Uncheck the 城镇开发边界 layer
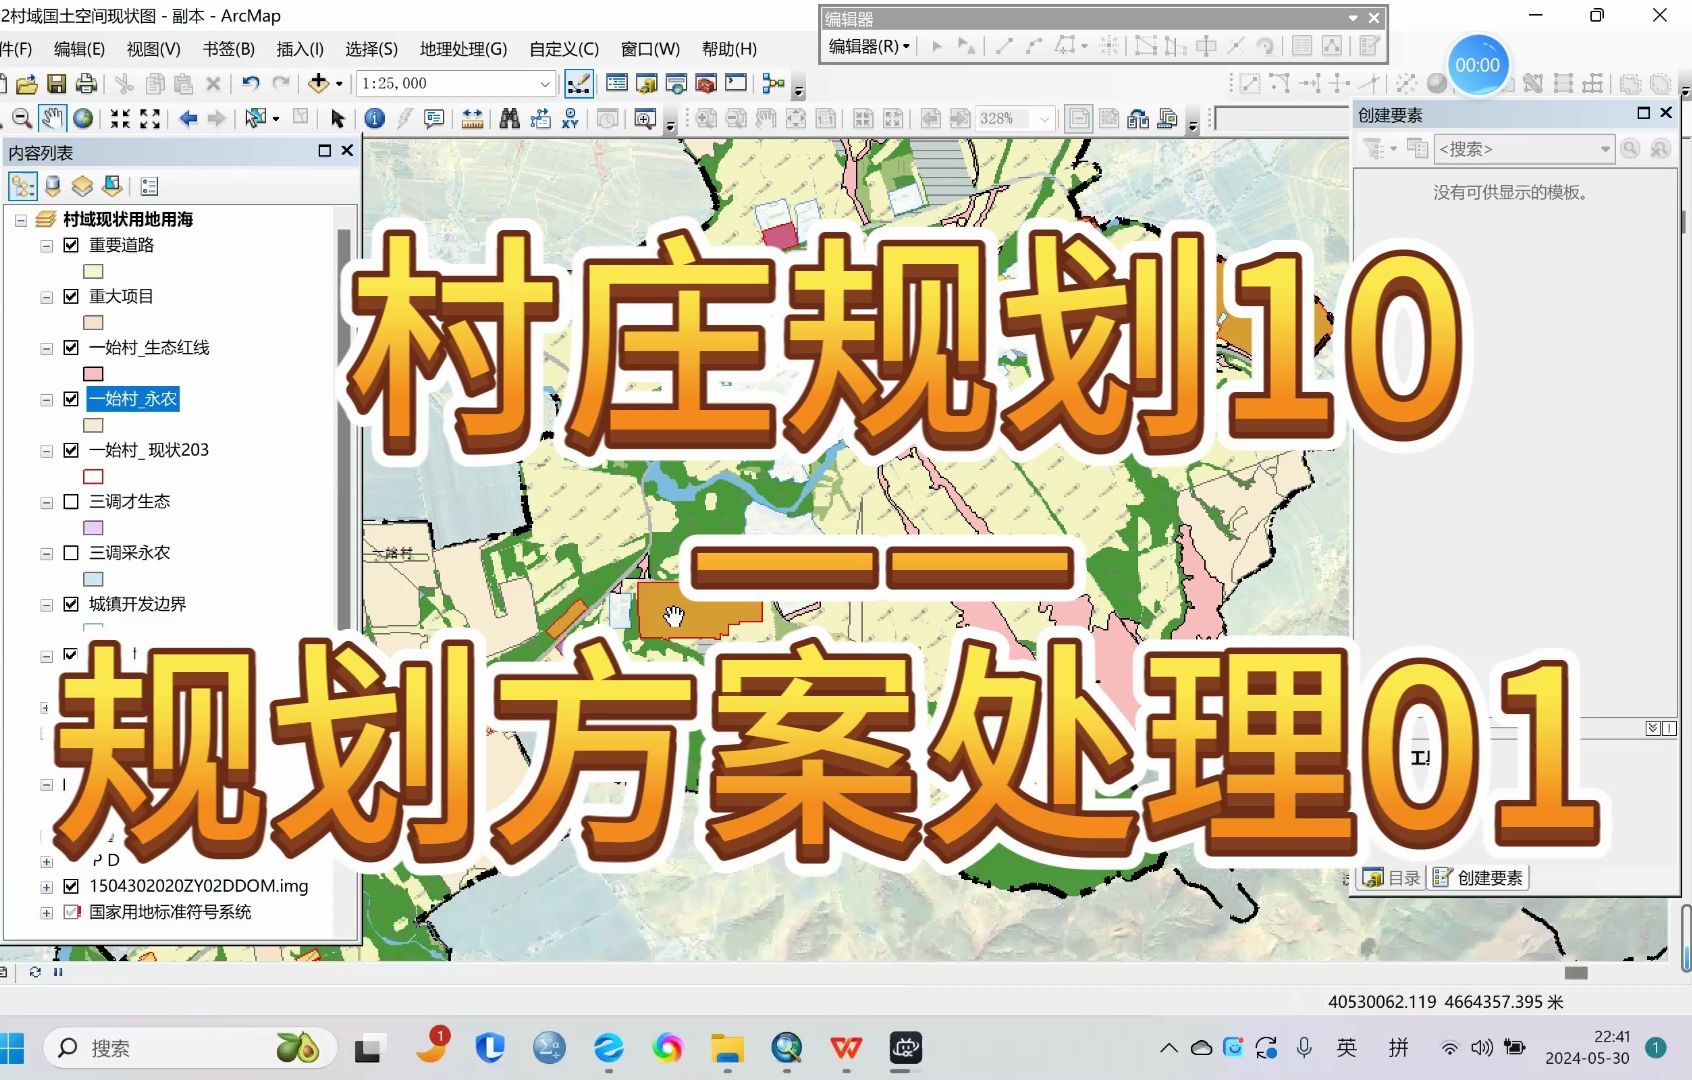Viewport: 1692px width, 1080px height. [x=71, y=604]
